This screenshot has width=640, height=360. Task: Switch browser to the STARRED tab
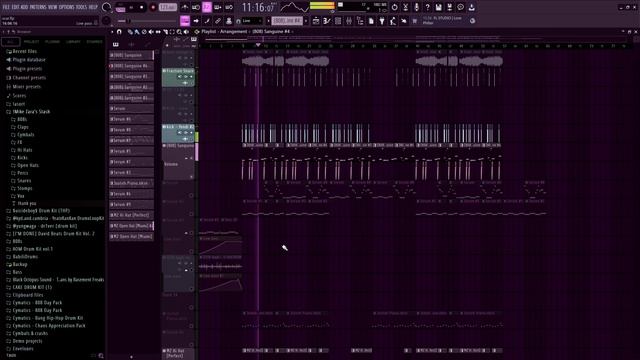point(94,42)
